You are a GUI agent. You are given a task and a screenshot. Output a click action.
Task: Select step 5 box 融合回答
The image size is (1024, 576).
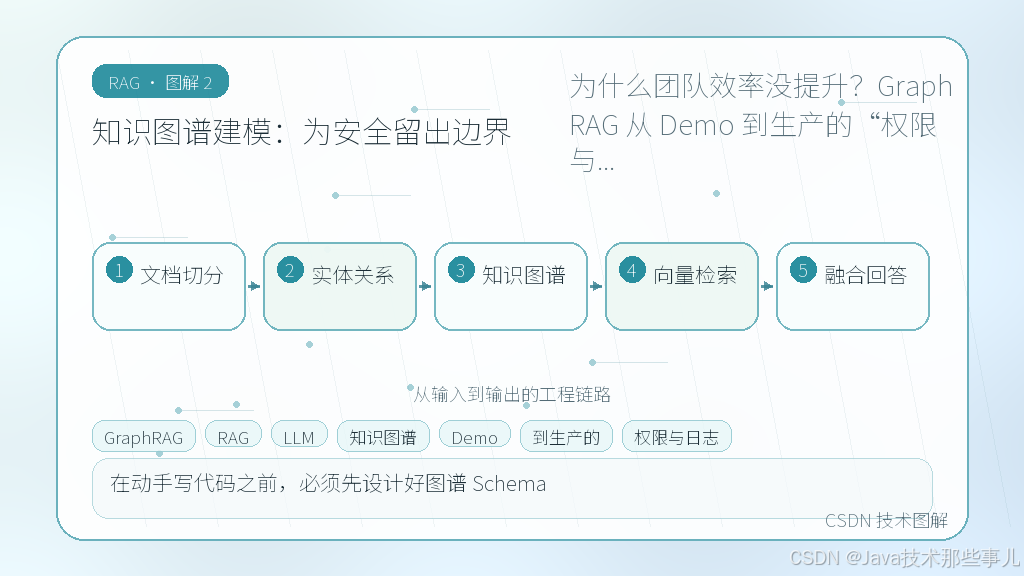(x=853, y=287)
